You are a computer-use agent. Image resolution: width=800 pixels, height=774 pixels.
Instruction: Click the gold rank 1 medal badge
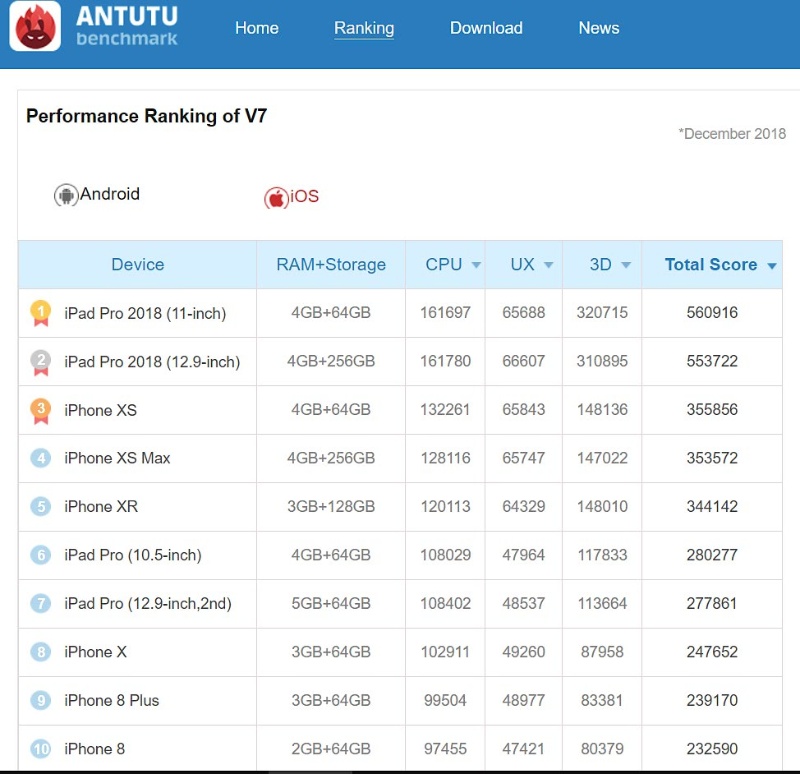click(x=40, y=313)
